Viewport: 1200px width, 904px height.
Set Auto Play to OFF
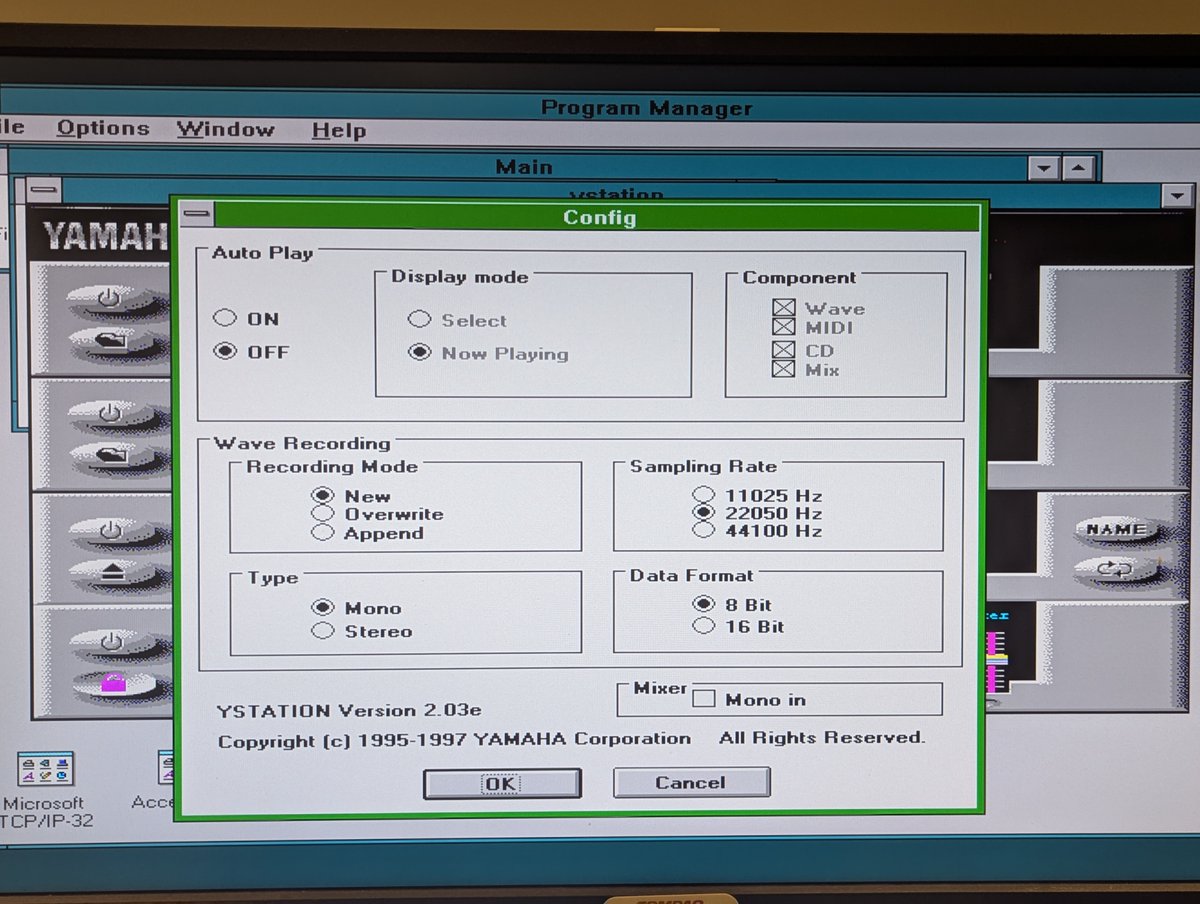(251, 352)
